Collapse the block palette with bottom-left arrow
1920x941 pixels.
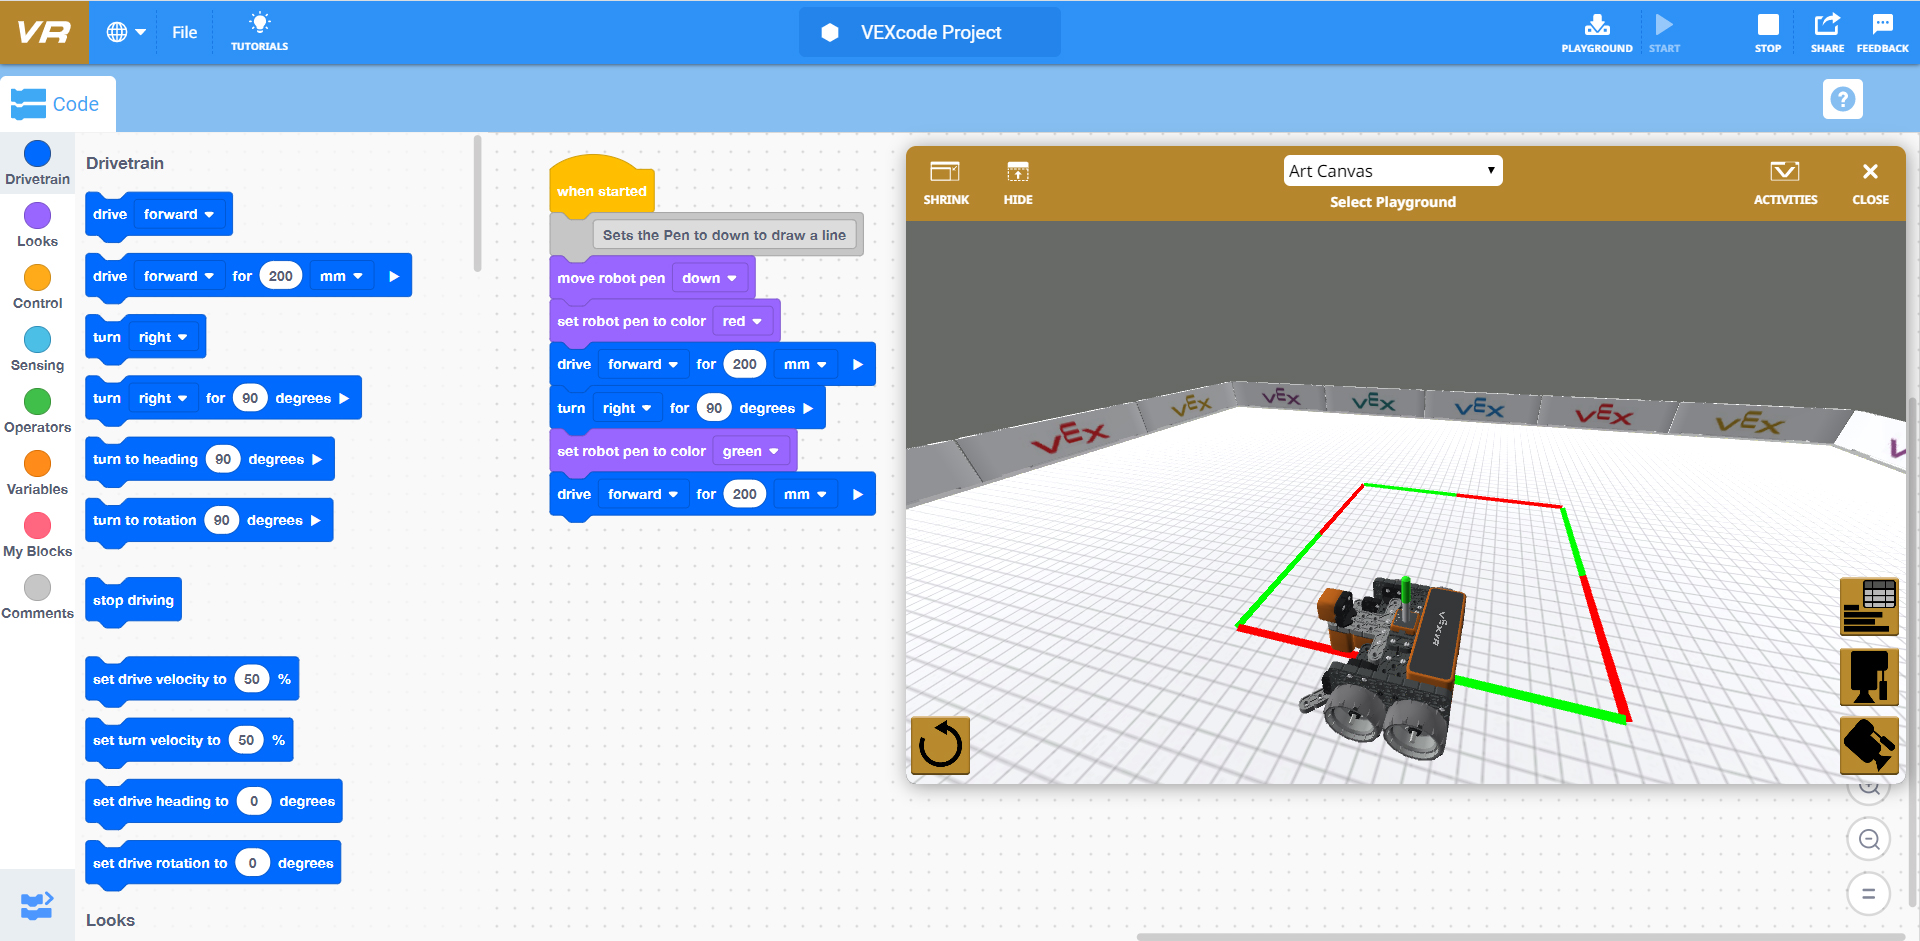pos(37,905)
